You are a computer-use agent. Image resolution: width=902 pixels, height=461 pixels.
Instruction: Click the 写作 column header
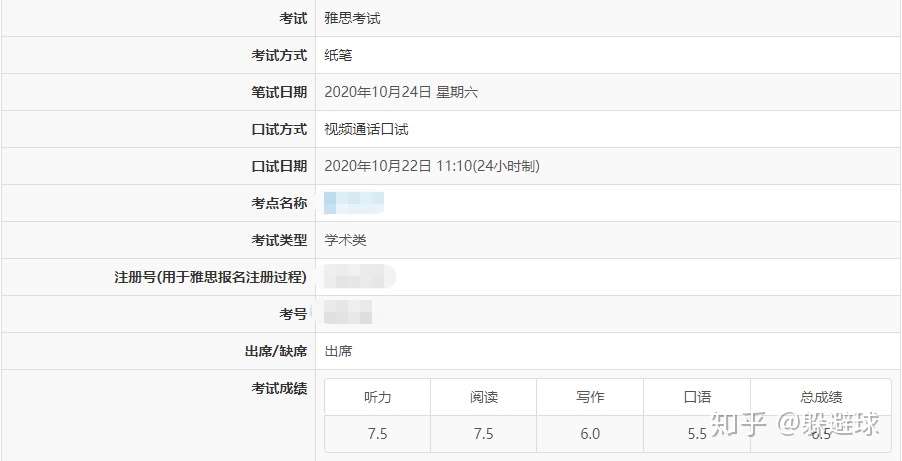point(590,397)
